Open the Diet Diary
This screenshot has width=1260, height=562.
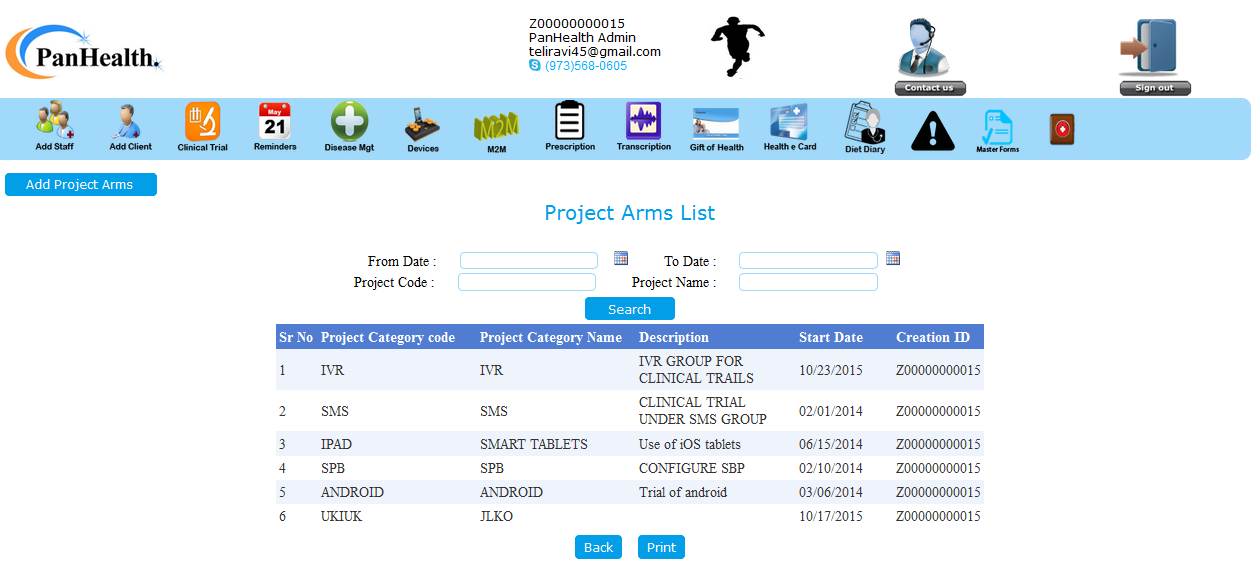pyautogui.click(x=865, y=125)
